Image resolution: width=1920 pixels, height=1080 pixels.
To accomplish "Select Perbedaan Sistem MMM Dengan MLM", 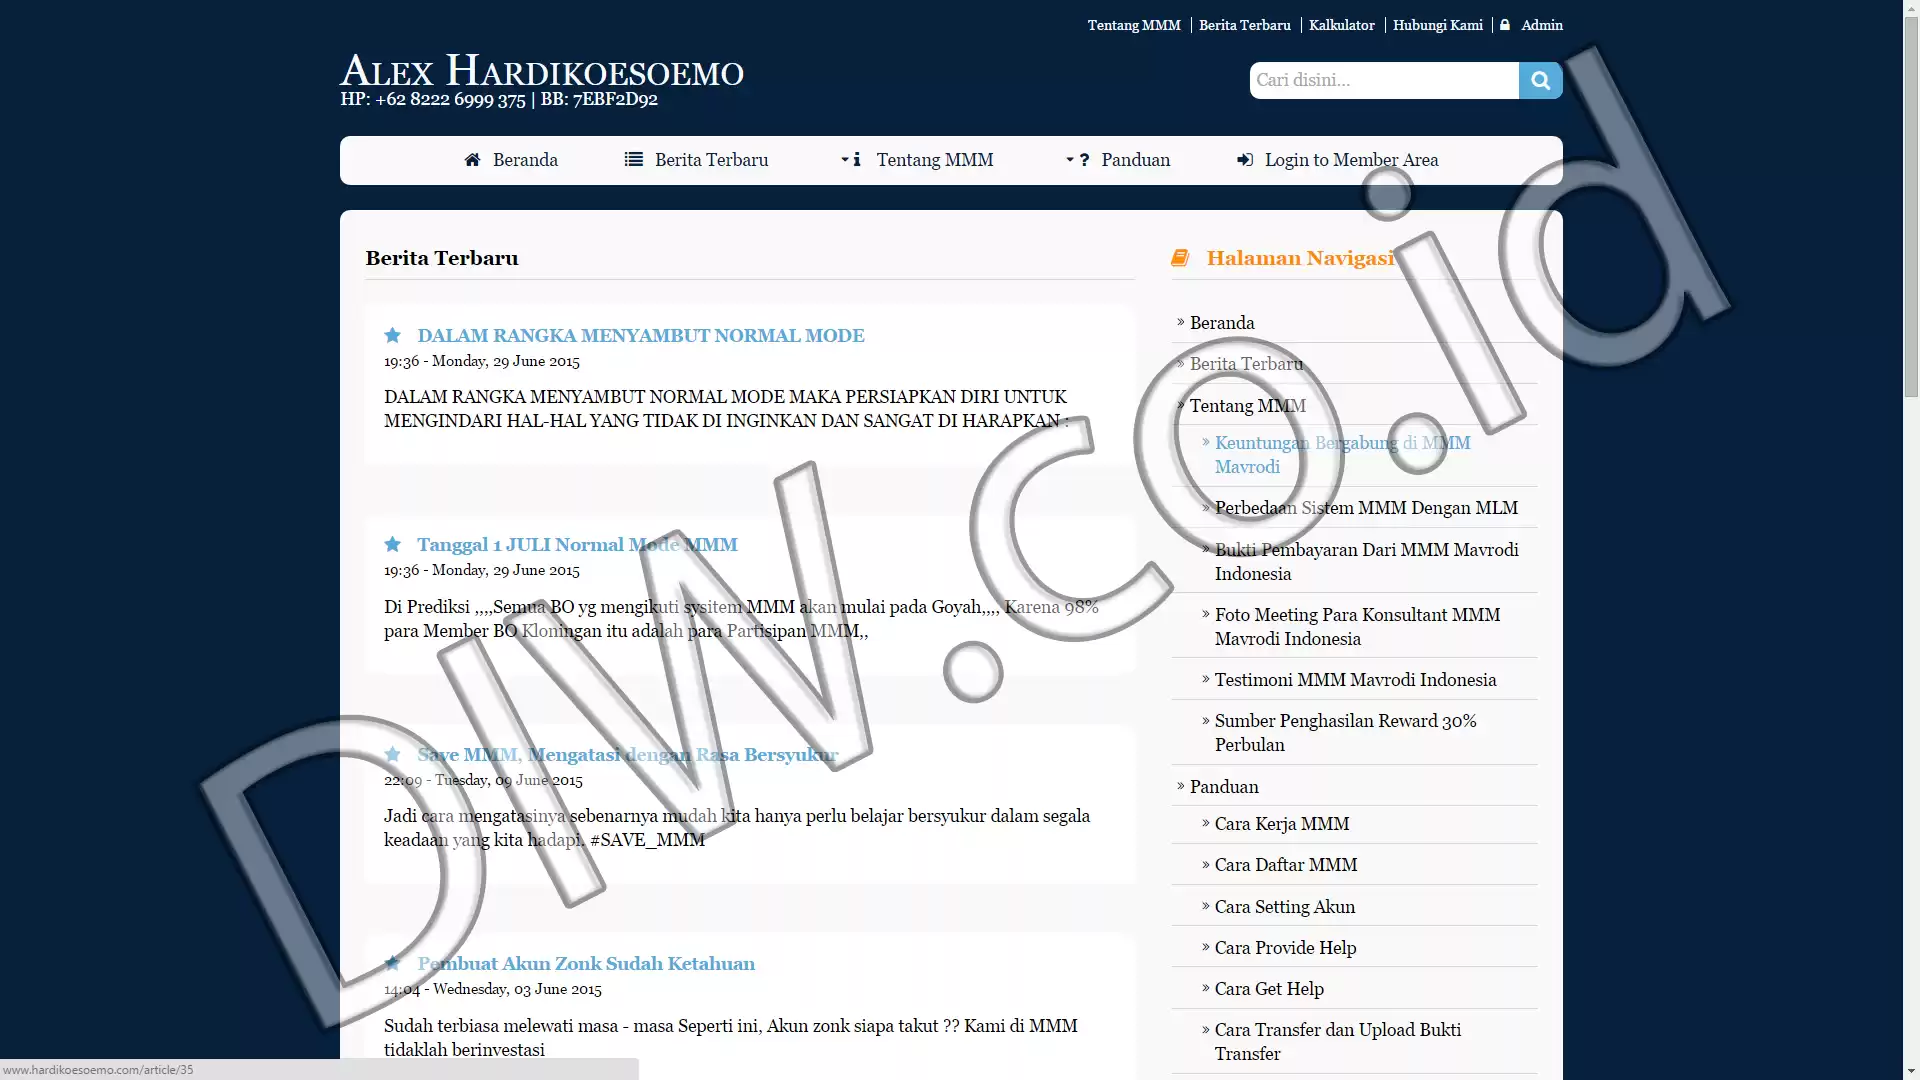I will pyautogui.click(x=1366, y=508).
